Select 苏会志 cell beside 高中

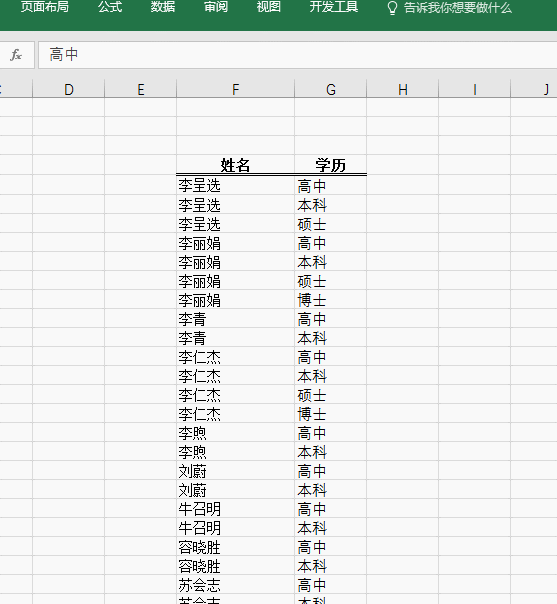[x=235, y=584]
